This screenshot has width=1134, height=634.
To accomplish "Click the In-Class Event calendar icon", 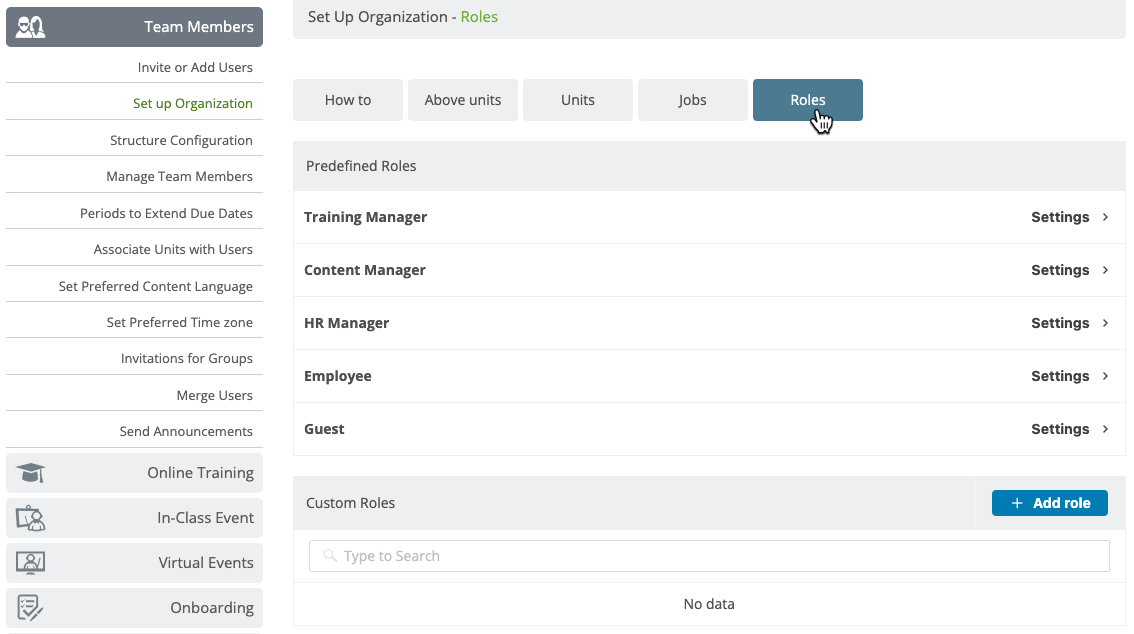I will (30, 517).
